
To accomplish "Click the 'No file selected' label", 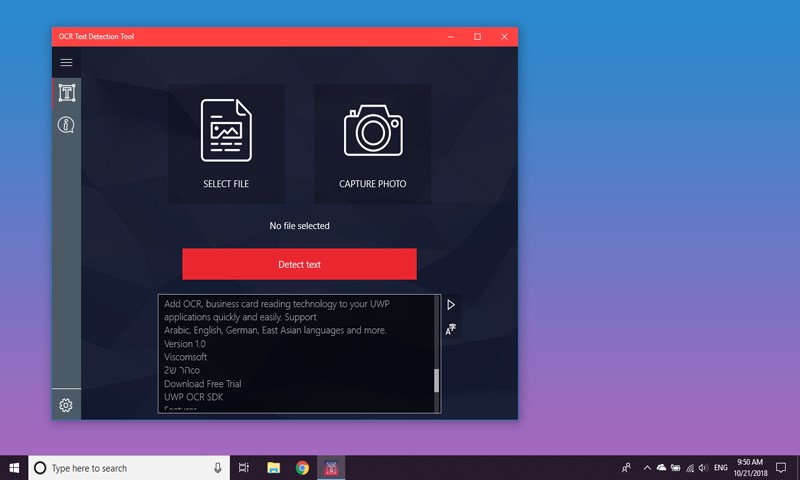I will (299, 225).
